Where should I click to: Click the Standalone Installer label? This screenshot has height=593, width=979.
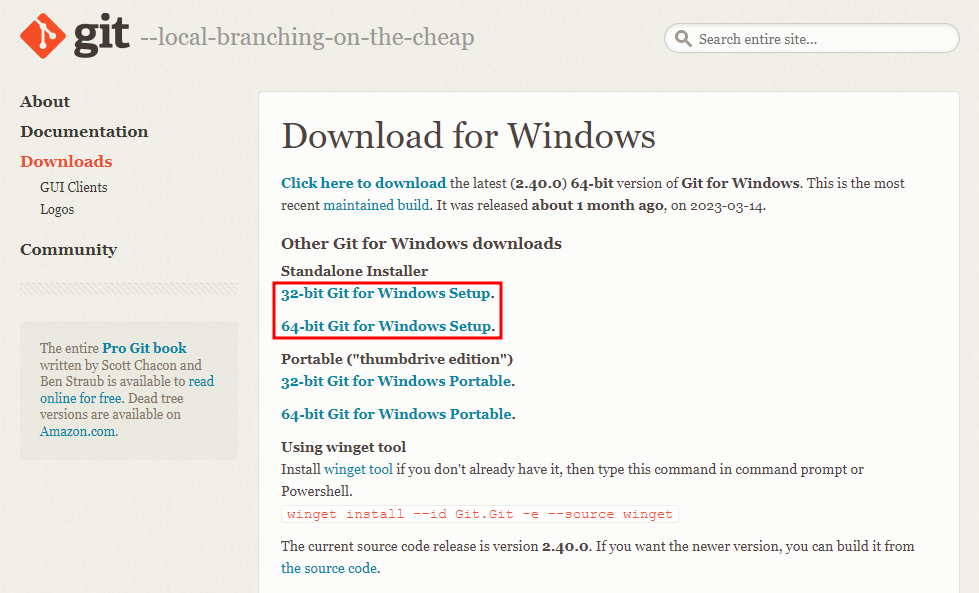tap(355, 271)
